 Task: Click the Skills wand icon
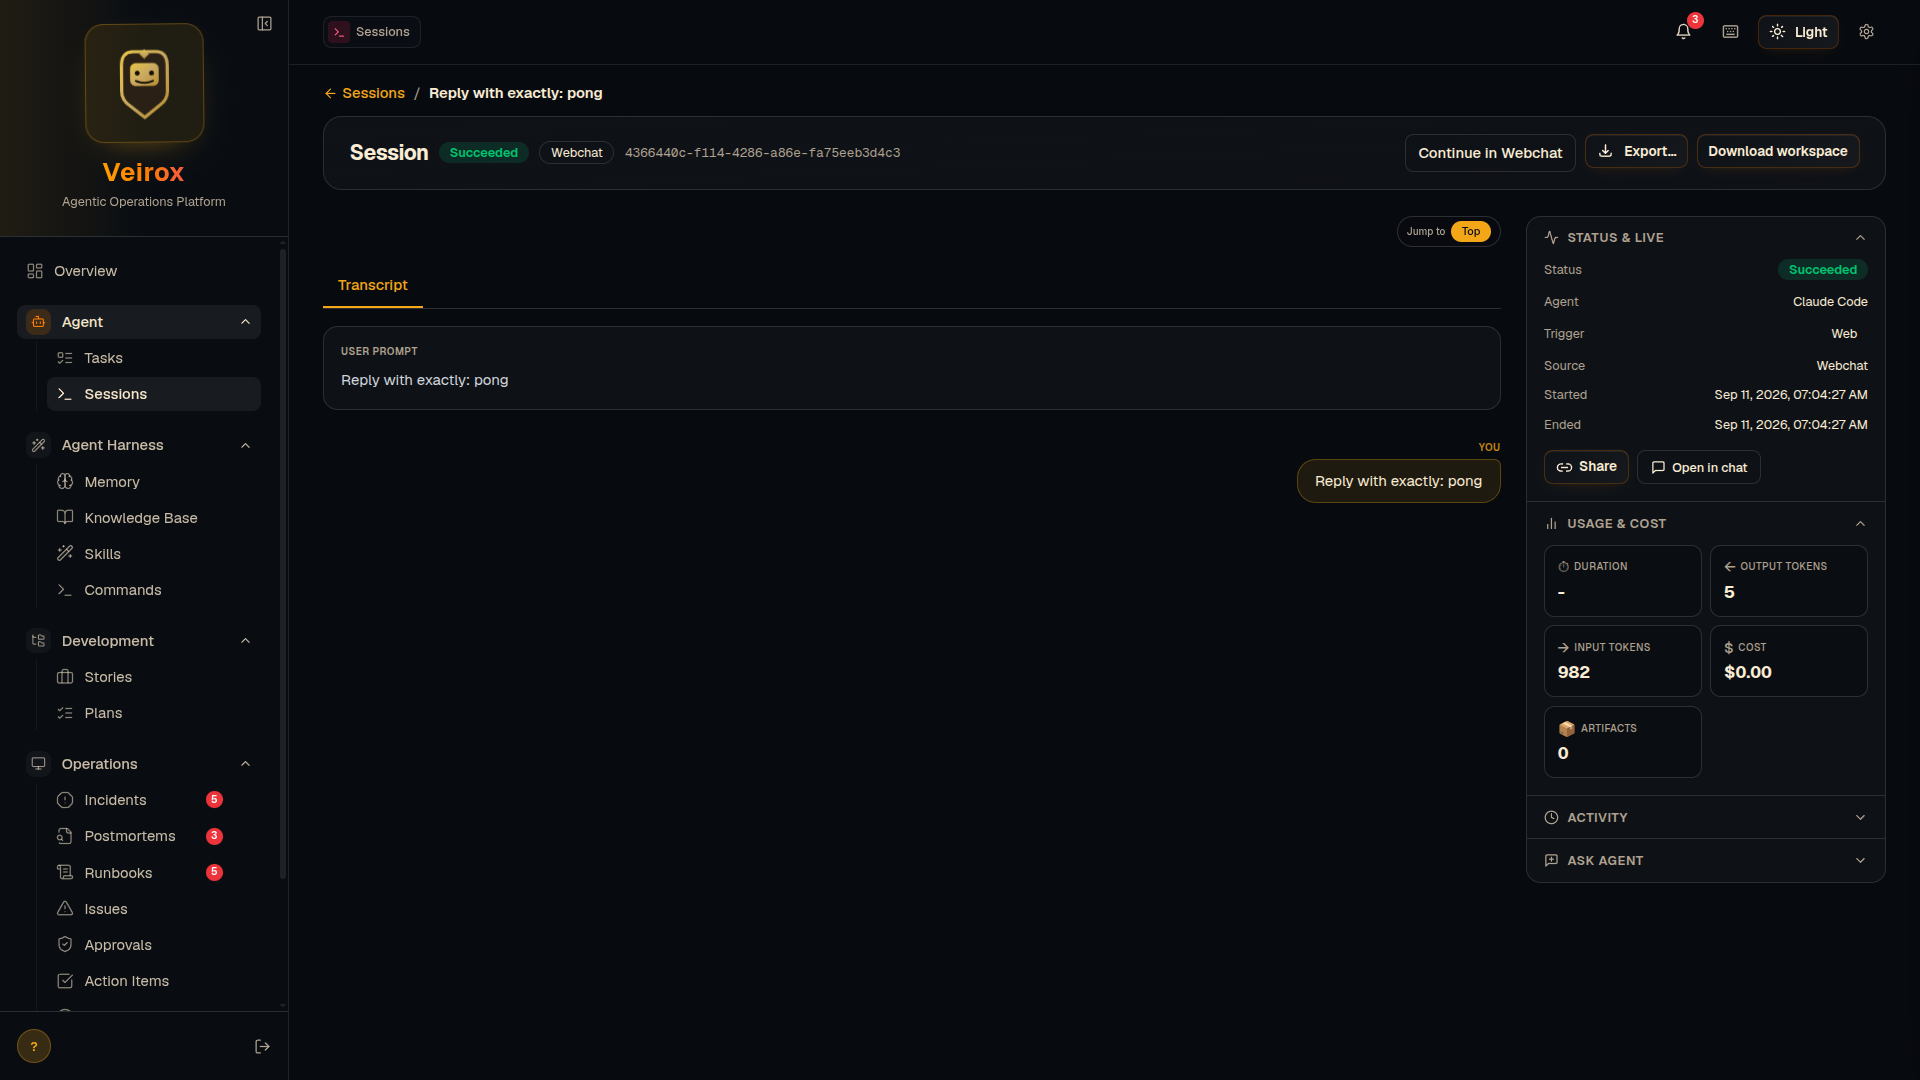click(x=65, y=554)
